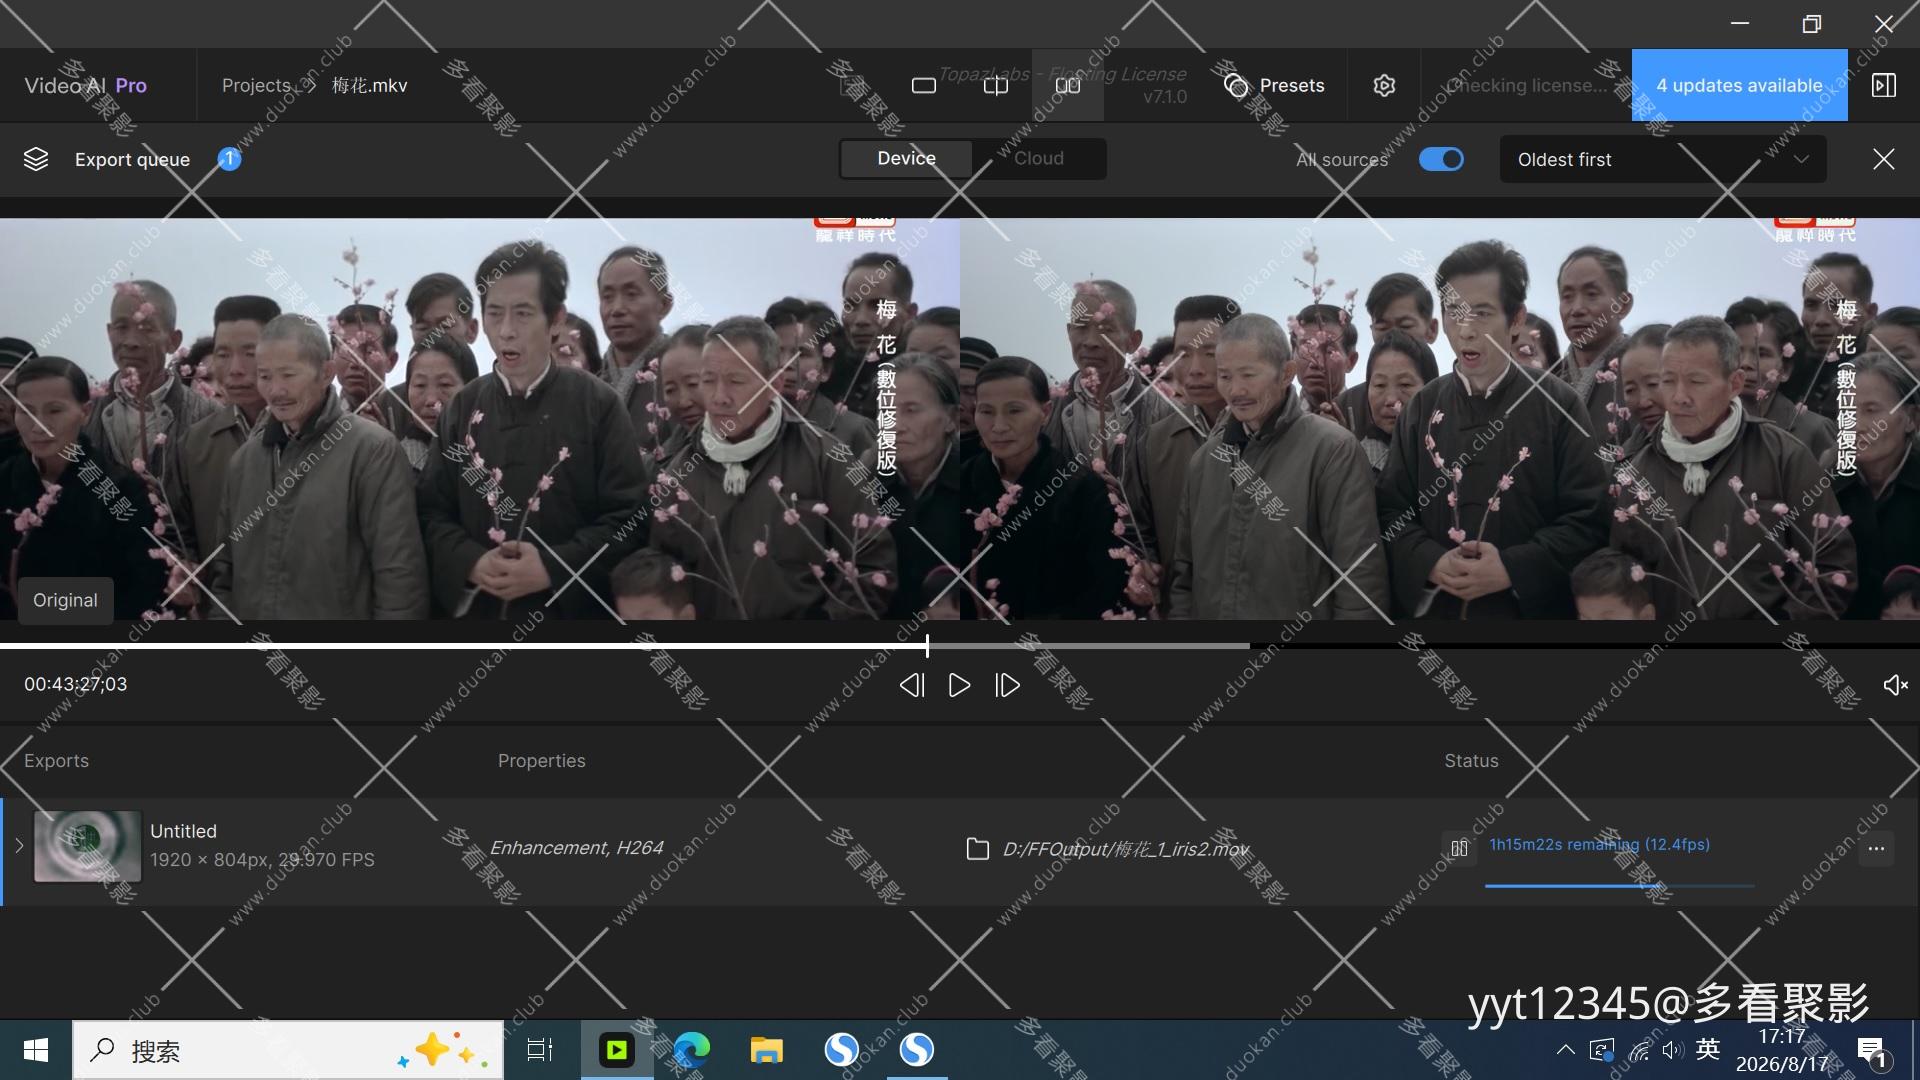
Task: Select the Untitled export name
Action: pos(183,831)
